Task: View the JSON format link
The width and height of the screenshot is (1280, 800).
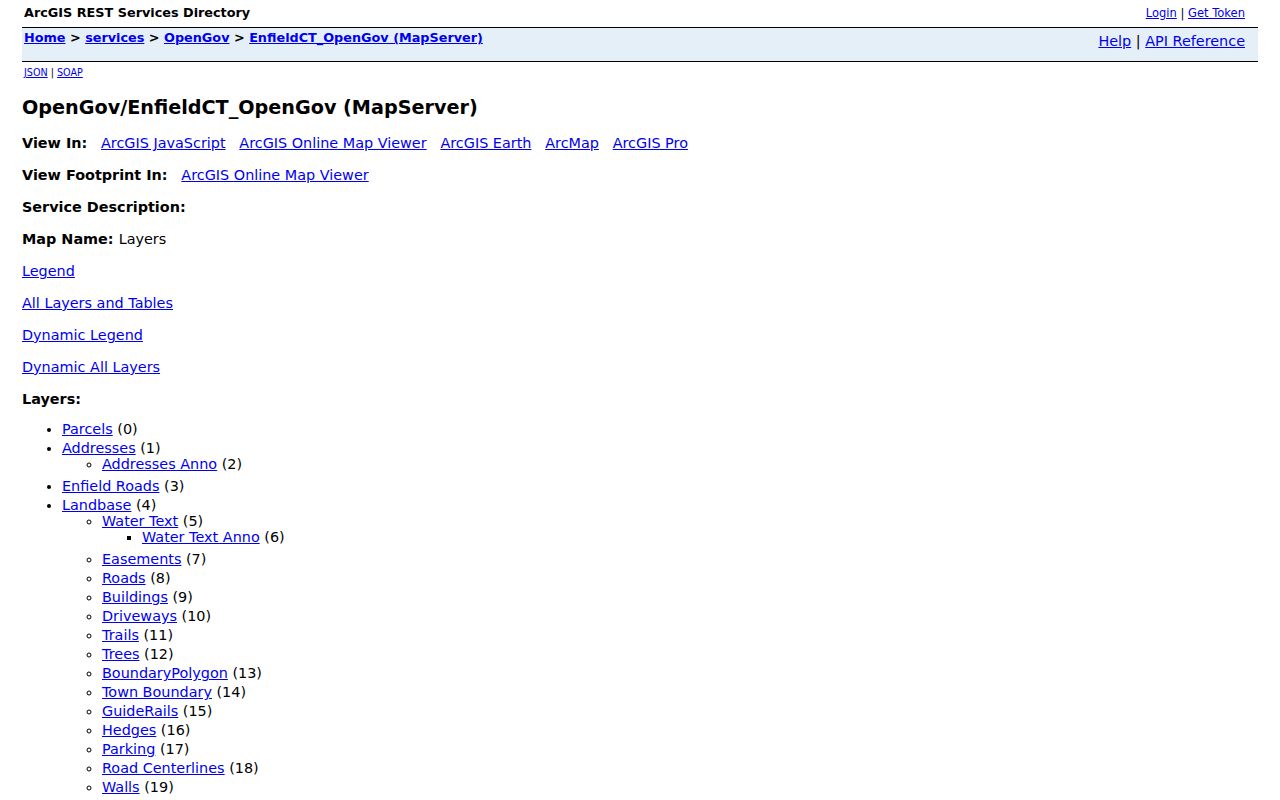Action: click(x=36, y=73)
